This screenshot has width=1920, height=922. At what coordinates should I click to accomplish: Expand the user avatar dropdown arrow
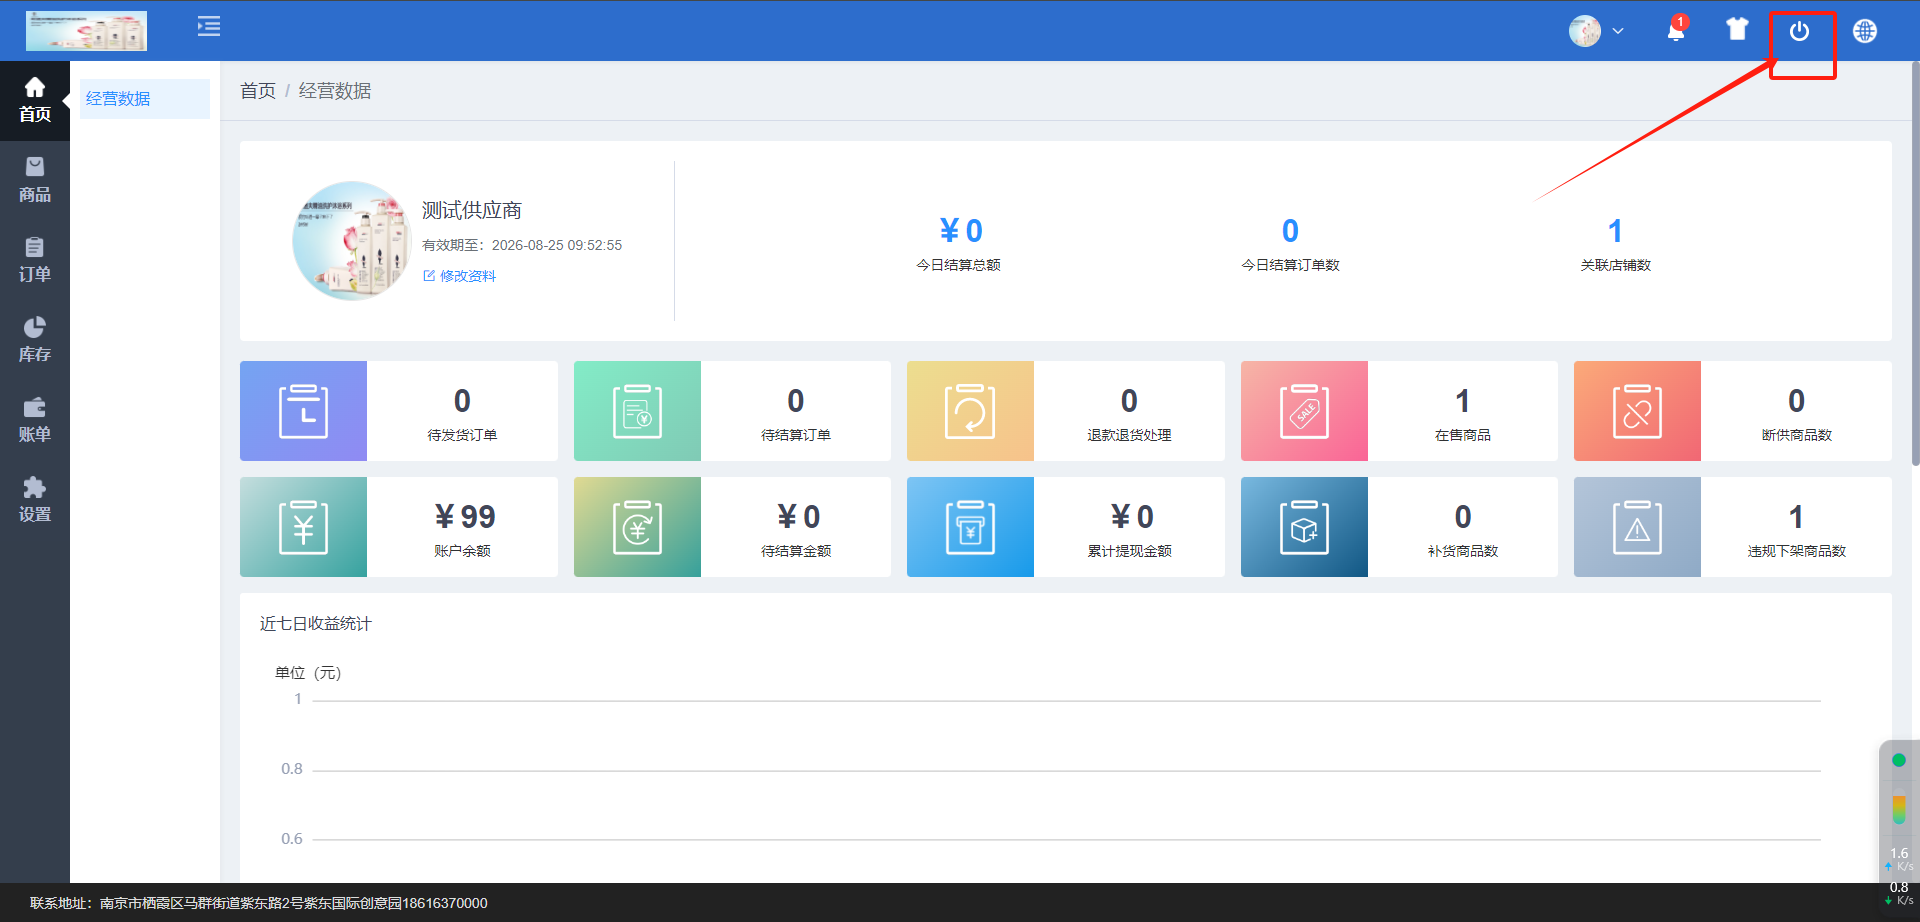click(1618, 31)
